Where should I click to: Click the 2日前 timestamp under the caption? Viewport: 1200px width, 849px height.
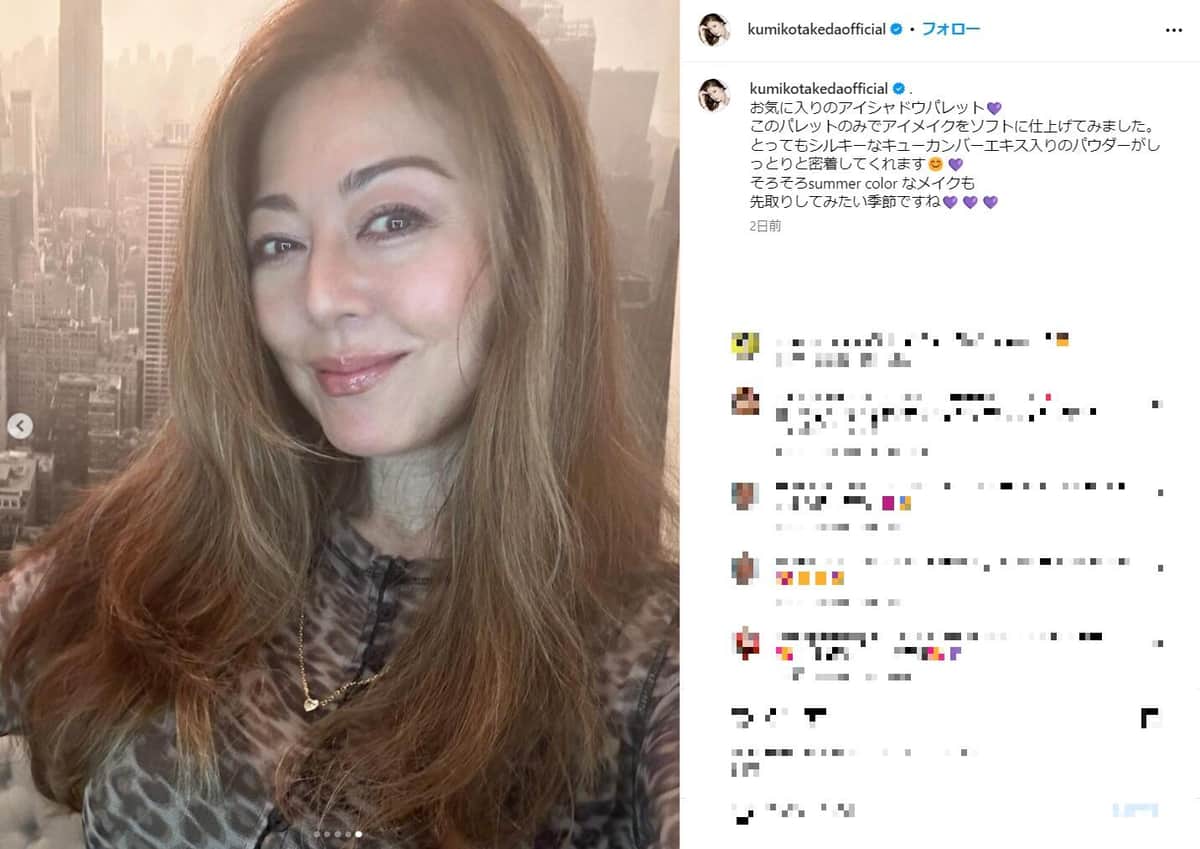pos(765,226)
